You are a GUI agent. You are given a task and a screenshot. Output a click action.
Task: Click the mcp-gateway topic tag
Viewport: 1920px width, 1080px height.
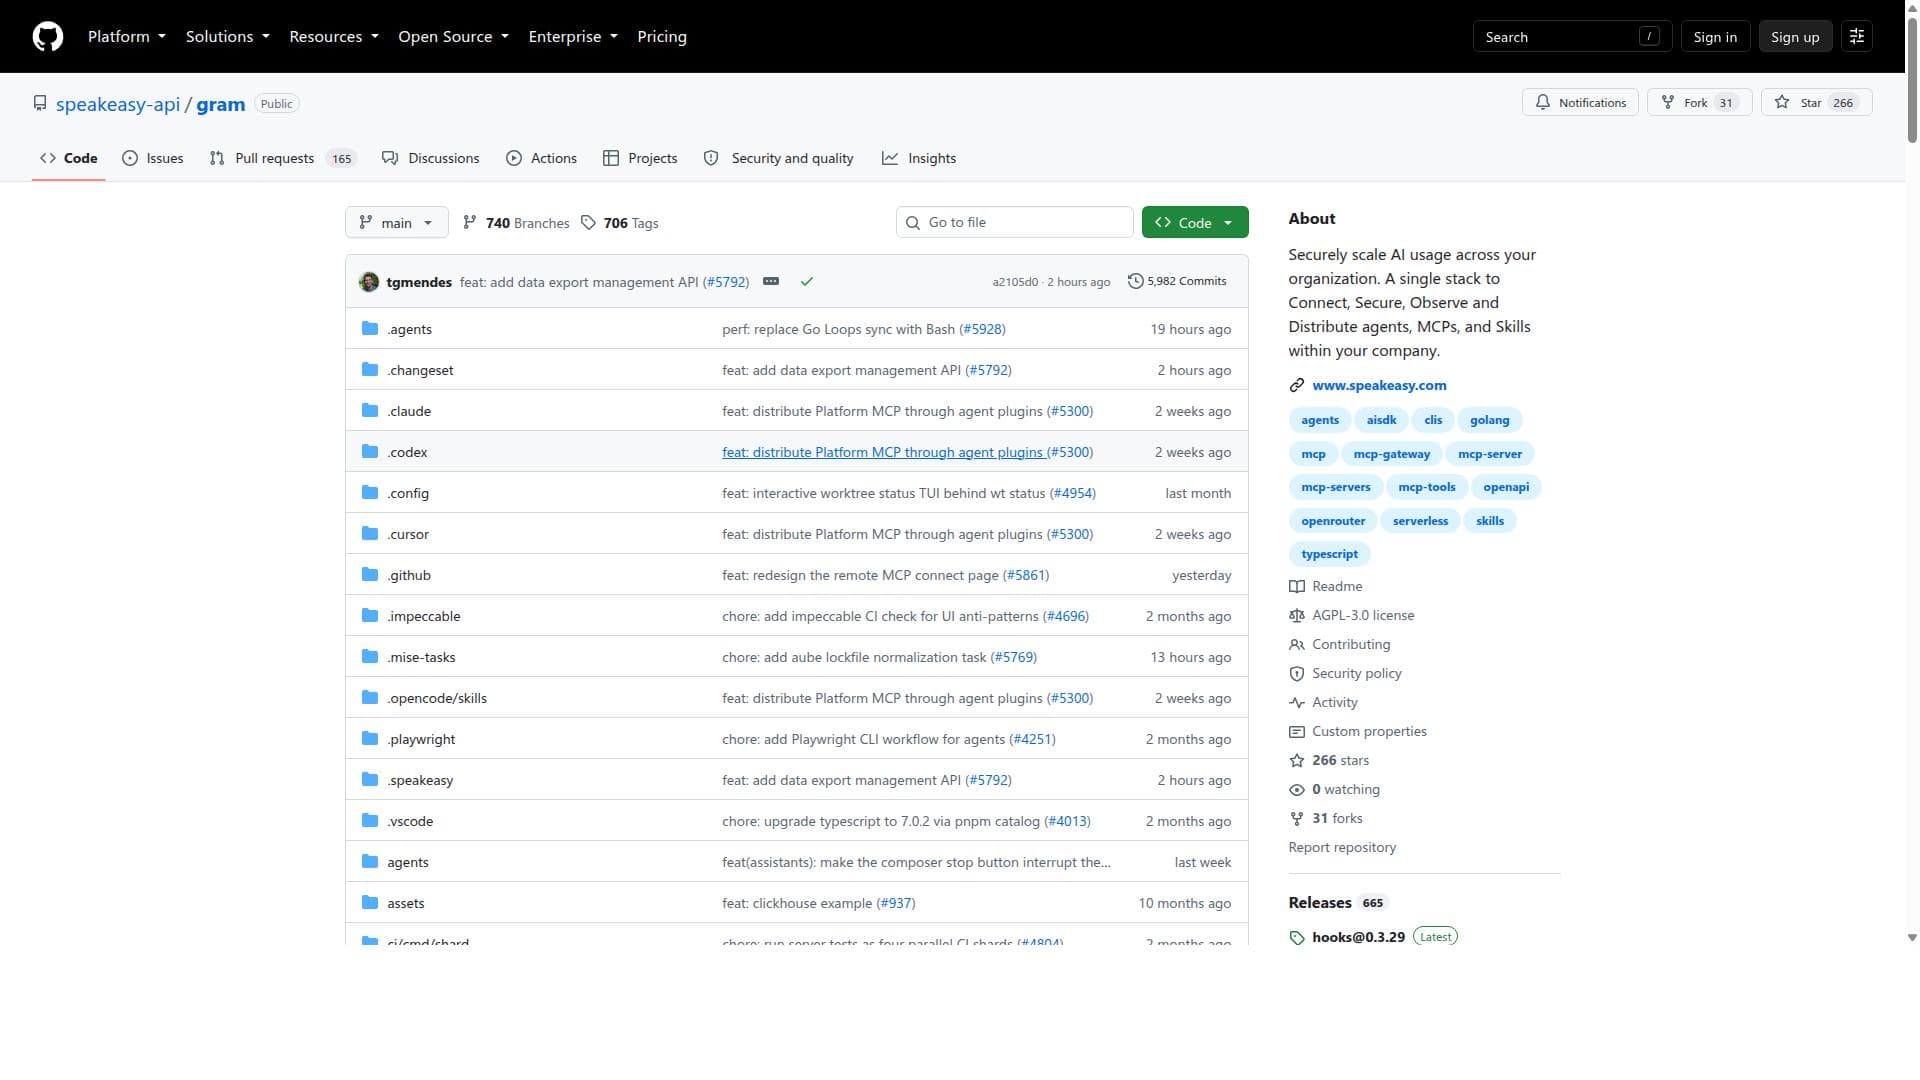click(1392, 454)
